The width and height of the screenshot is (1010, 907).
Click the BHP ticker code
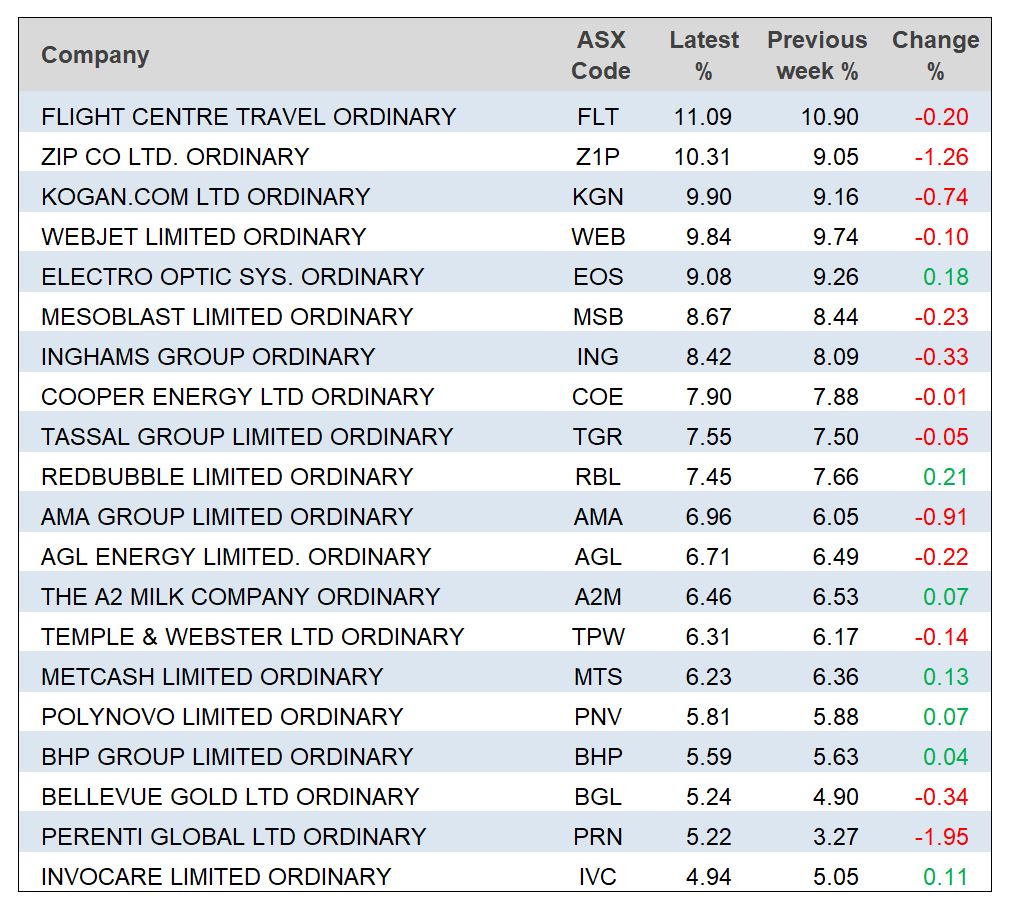pos(598,757)
